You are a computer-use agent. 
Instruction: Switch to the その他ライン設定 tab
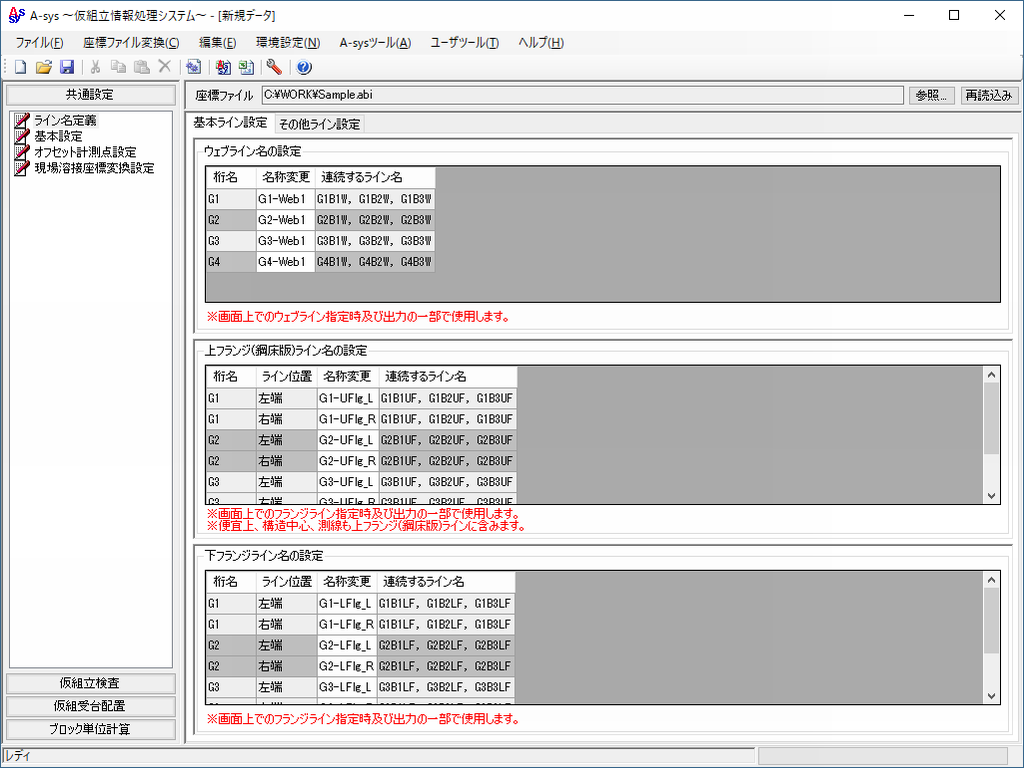click(x=319, y=124)
